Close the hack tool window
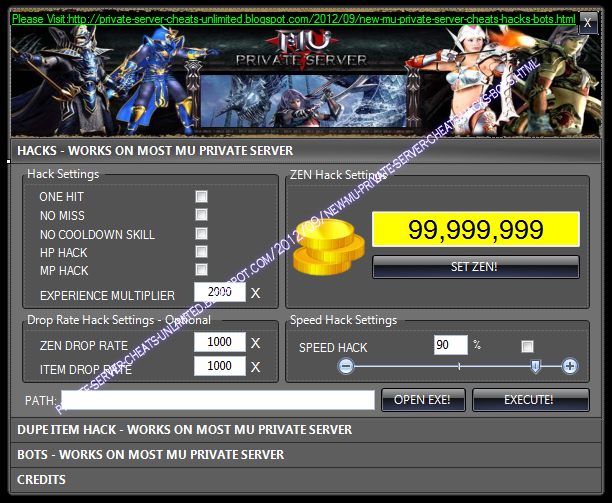612x503 pixels. tap(587, 23)
